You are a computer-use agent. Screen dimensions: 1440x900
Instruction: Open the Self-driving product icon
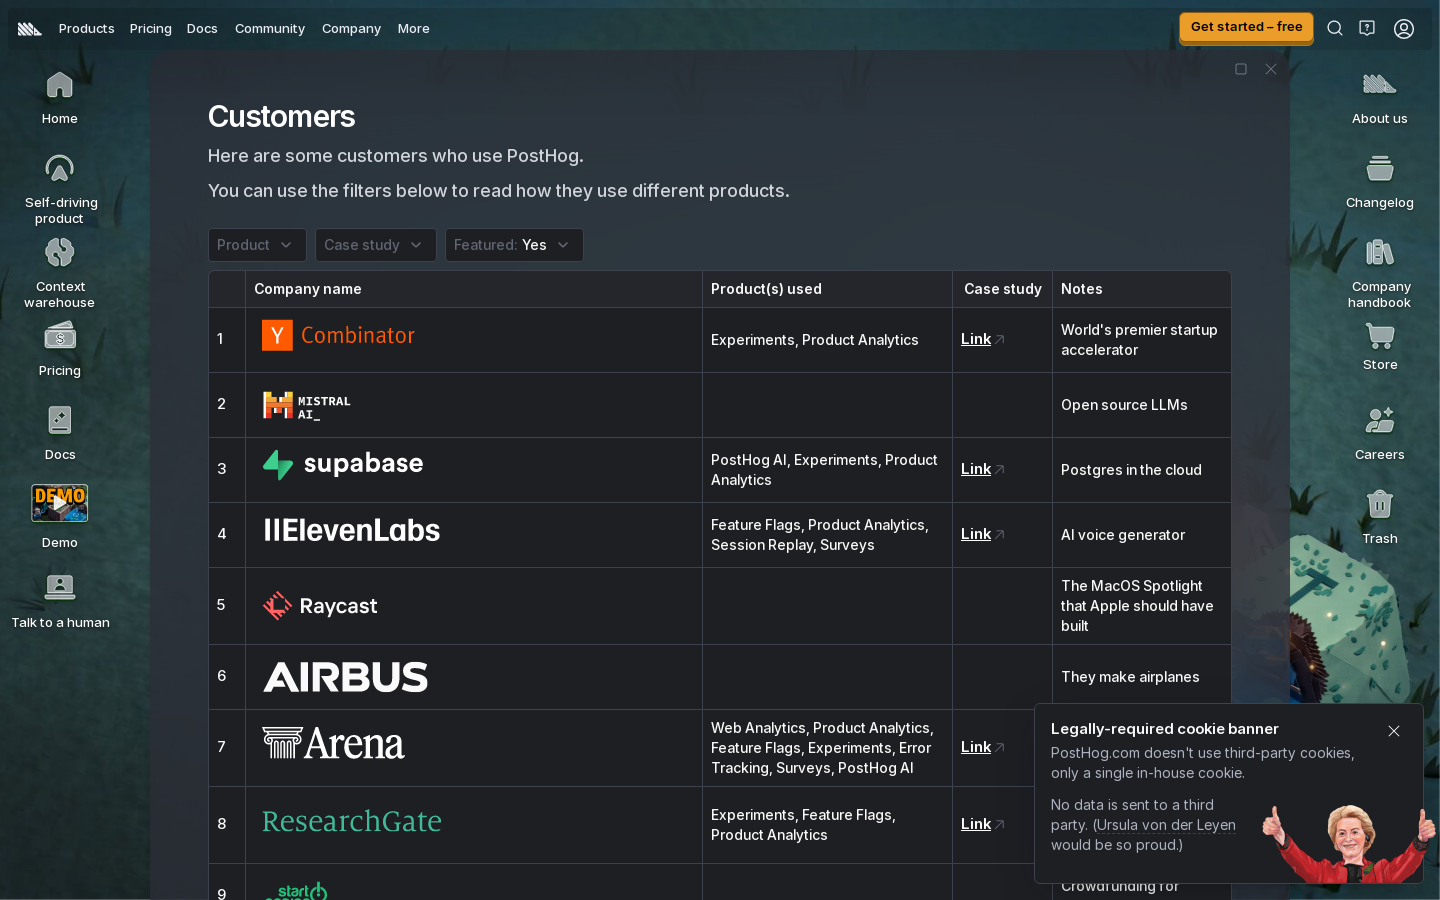(x=60, y=188)
